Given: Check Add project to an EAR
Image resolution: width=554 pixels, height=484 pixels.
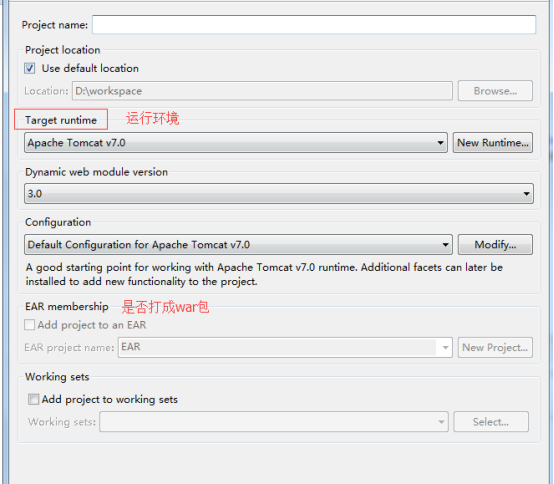Looking at the screenshot, I should (x=30, y=325).
